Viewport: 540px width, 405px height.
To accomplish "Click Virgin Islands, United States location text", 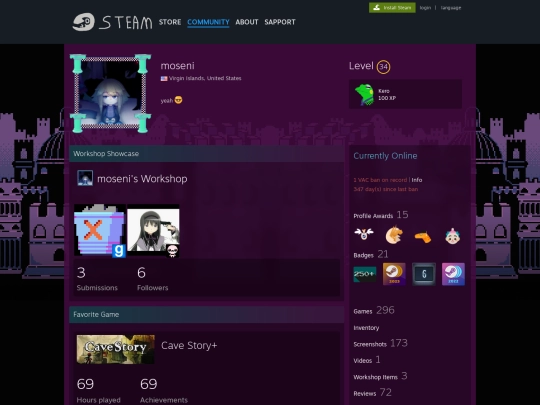I will 205,79.
